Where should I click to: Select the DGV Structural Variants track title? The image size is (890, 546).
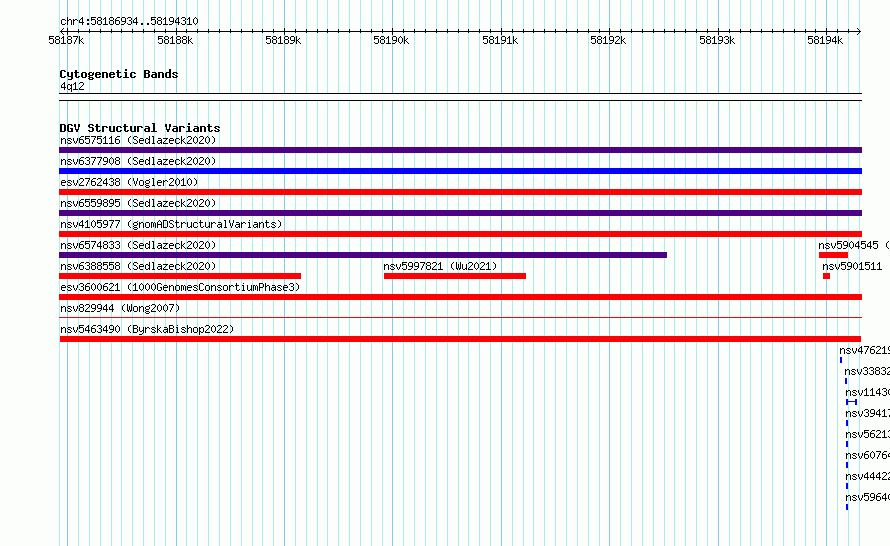click(140, 128)
